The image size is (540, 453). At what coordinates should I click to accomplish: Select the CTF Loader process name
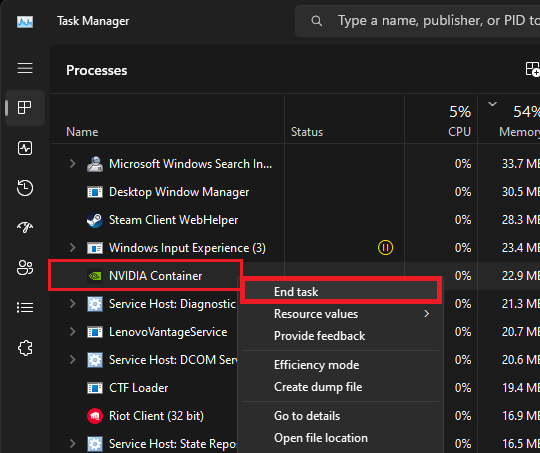[x=138, y=388]
